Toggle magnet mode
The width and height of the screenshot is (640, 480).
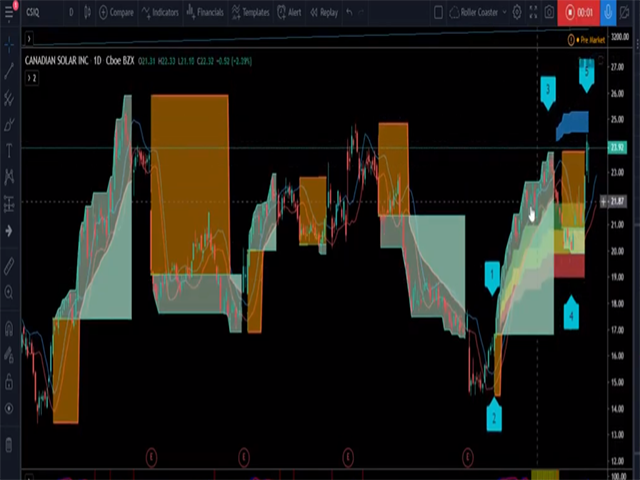coord(9,328)
